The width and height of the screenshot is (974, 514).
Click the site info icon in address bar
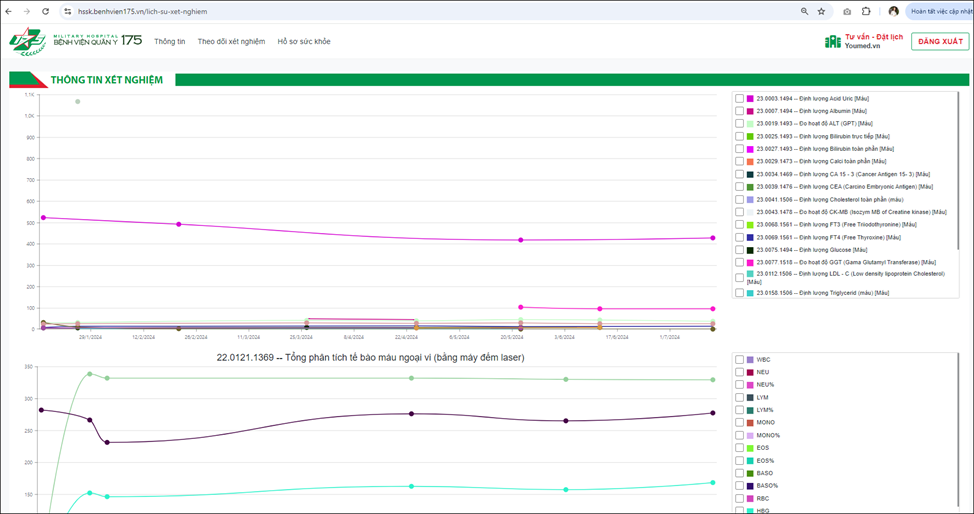pos(68,11)
